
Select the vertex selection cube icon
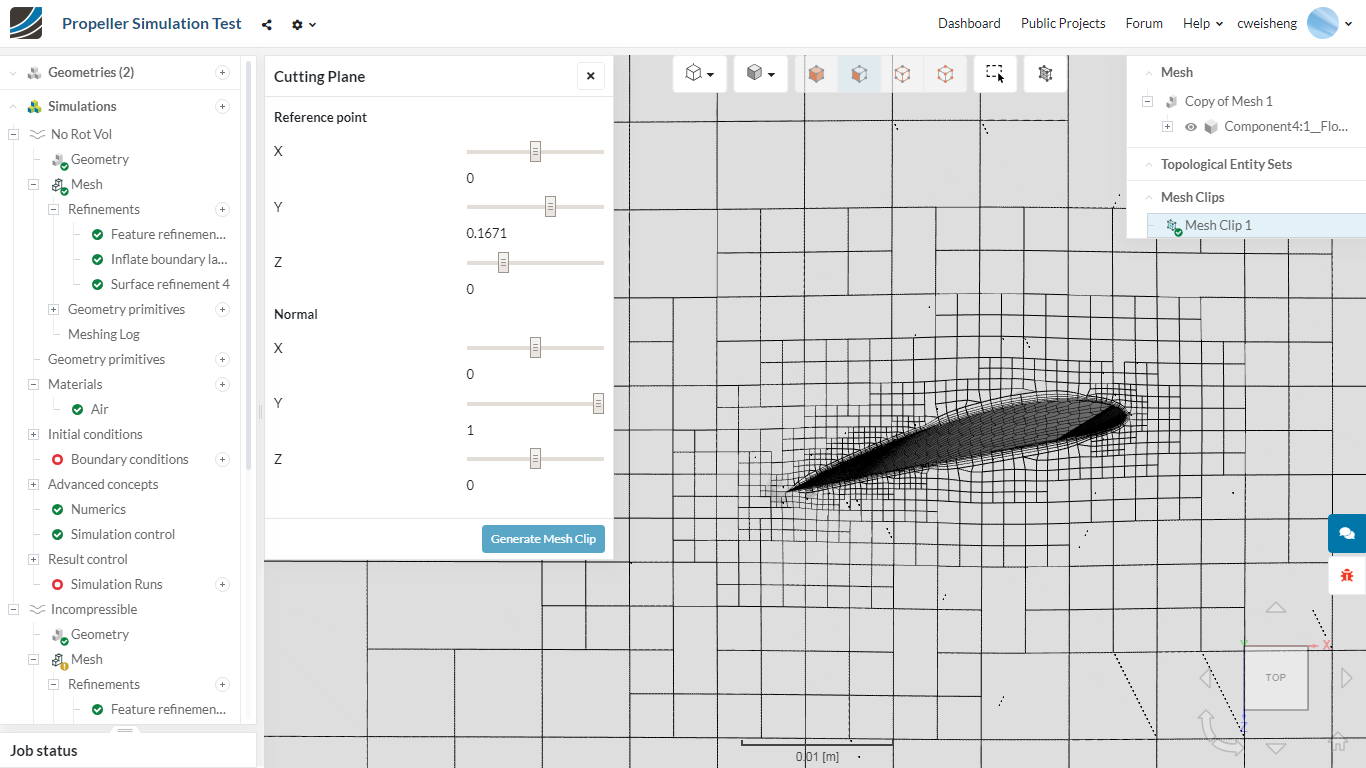(x=945, y=73)
